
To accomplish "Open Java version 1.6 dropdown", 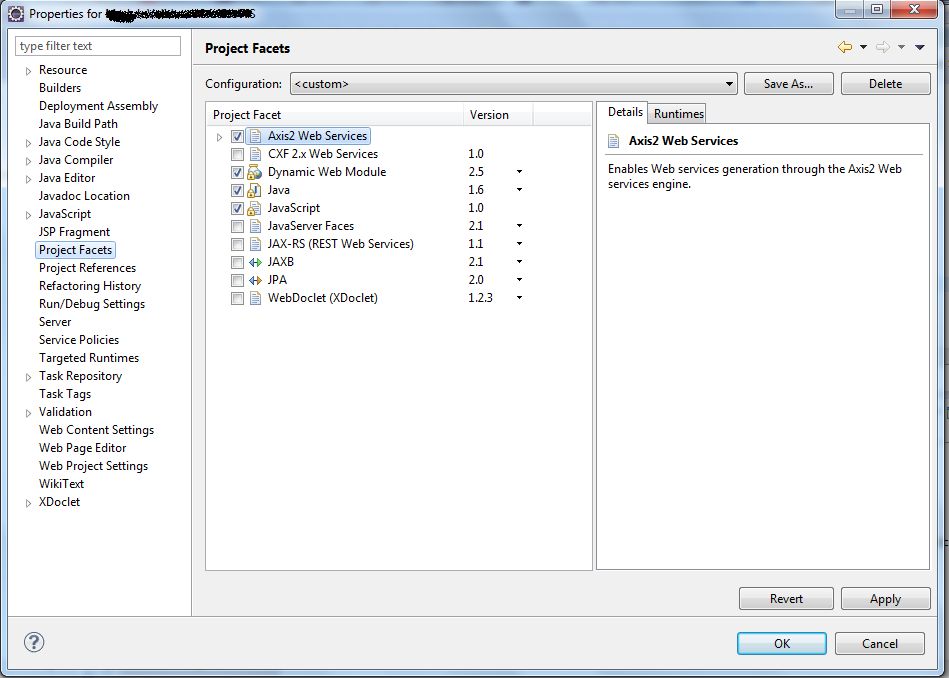I will (x=519, y=190).
